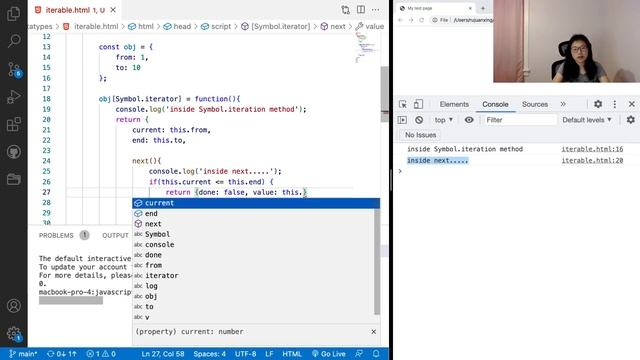The width and height of the screenshot is (640, 360).
Task: Select 'console' autocomplete suggestion
Action: pos(253,244)
